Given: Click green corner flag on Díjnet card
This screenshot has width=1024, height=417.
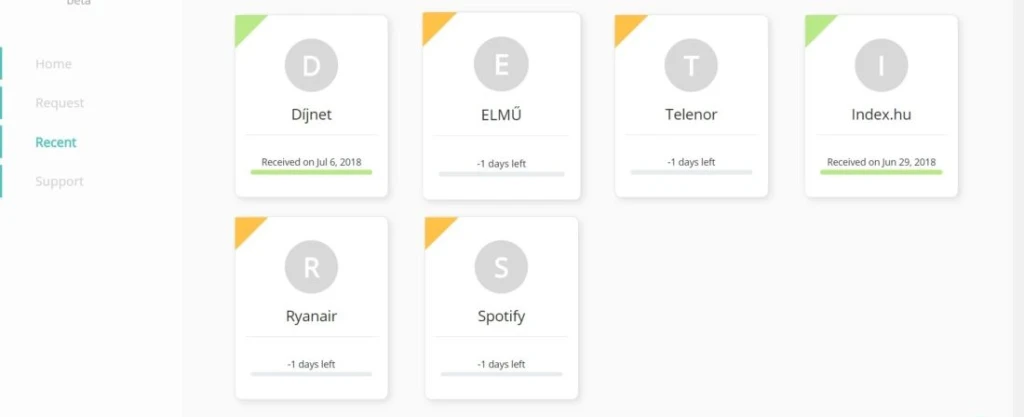Looking at the screenshot, I should coord(245,25).
